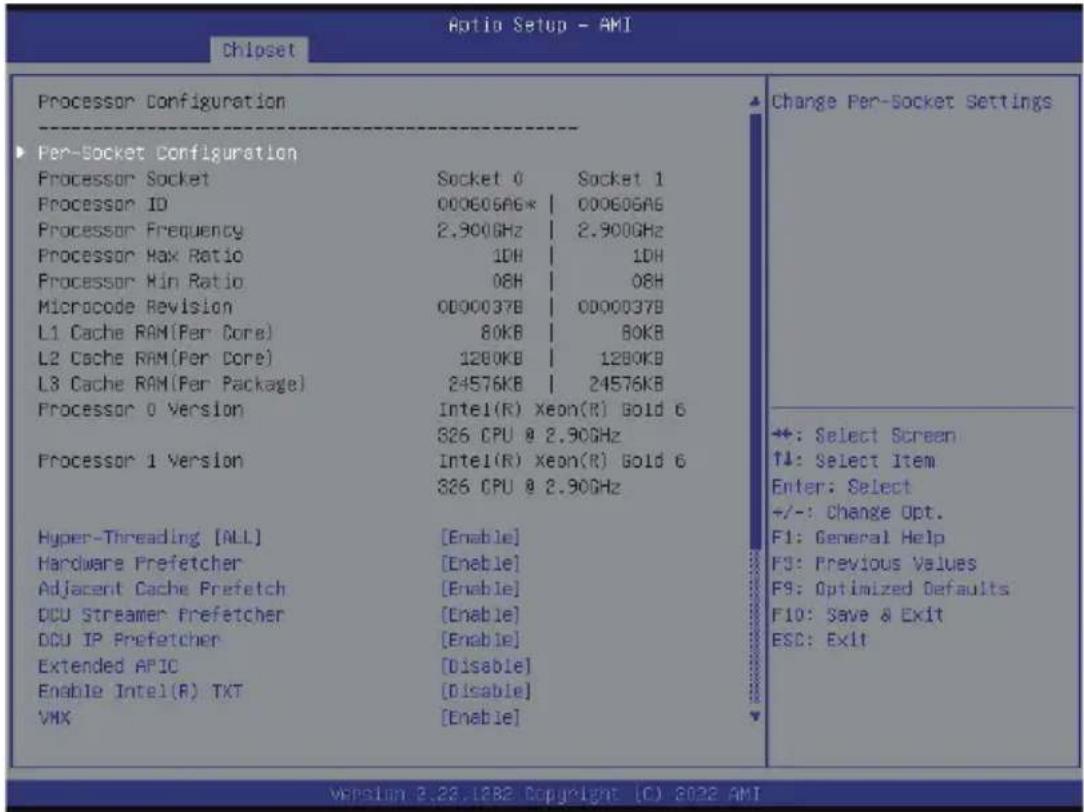Click the Processor Socket row label

124,179
